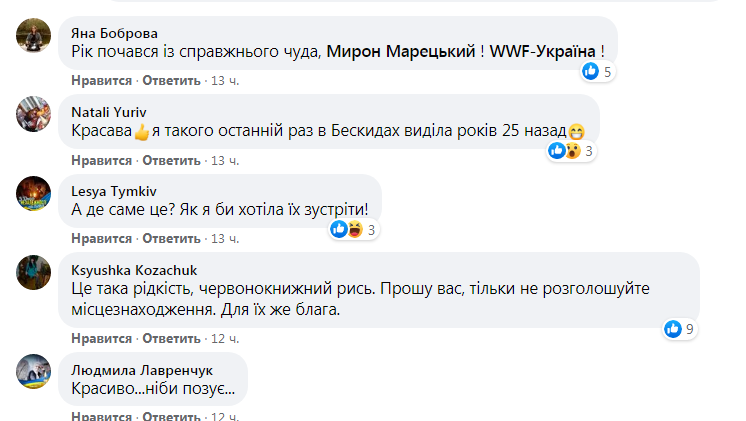Click Людмила Лавренчук's avatar image

click(33, 370)
